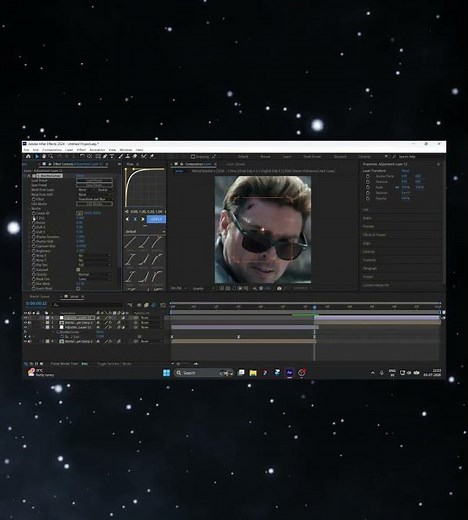Click the next arrow in Flow panel
Viewport: 468px width, 520px height.
click(x=143, y=219)
